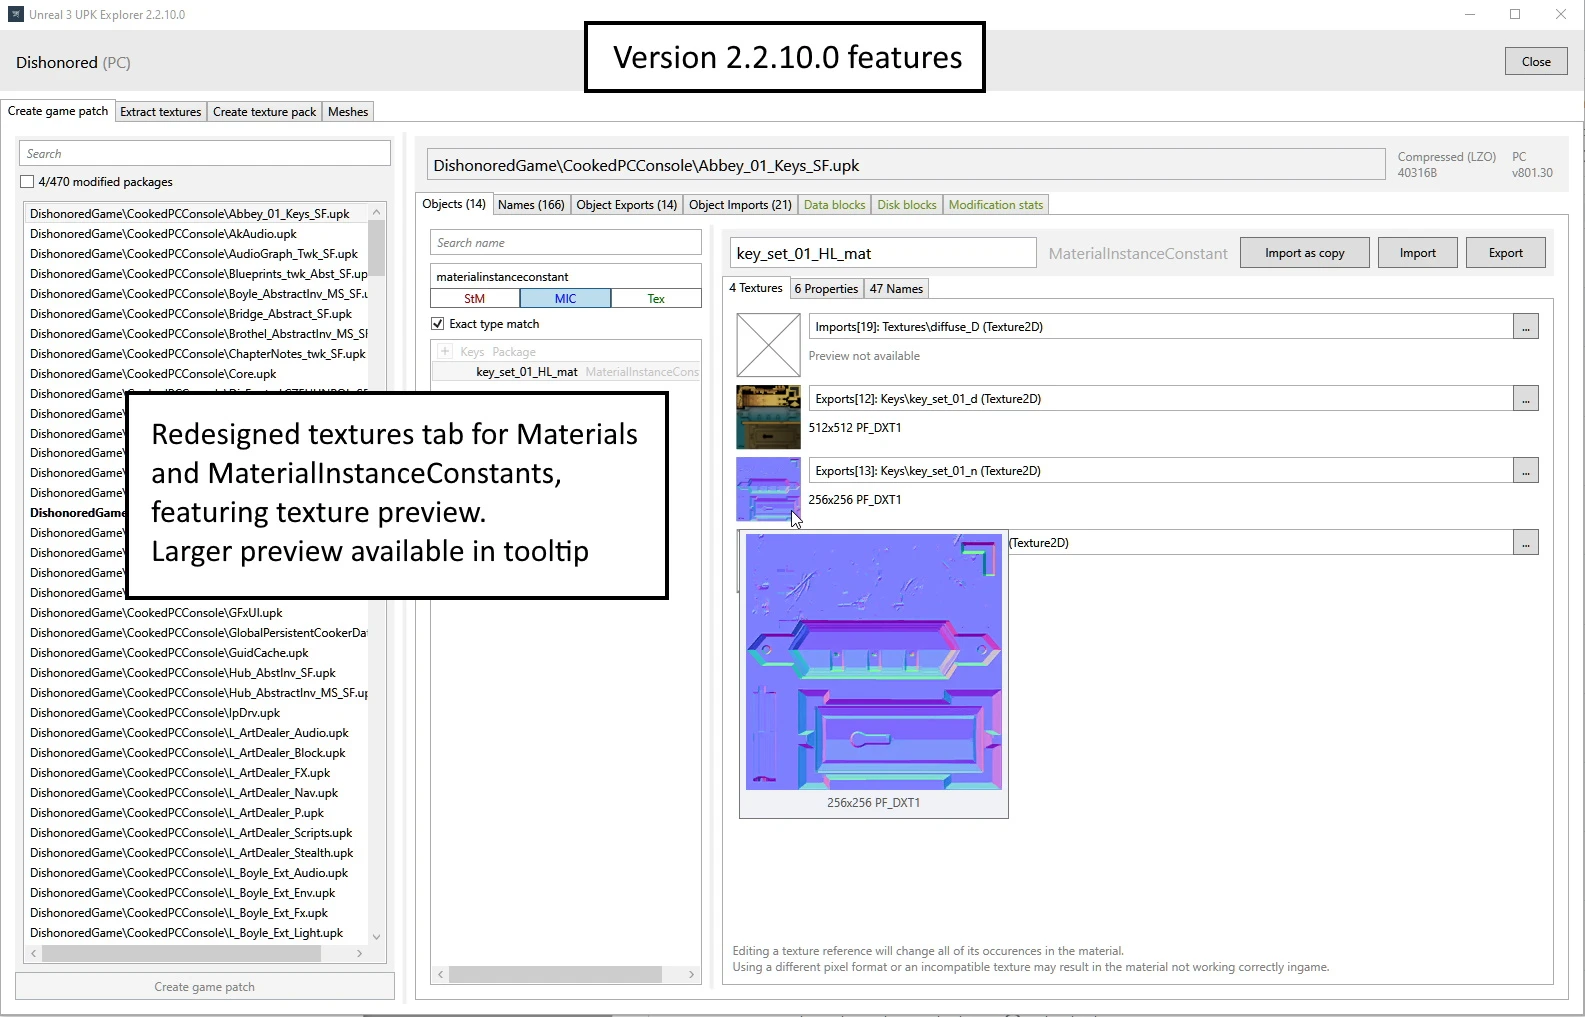Viewport: 1585px width, 1017px height.
Task: Select the MIC type filter toggle
Action: click(x=565, y=299)
